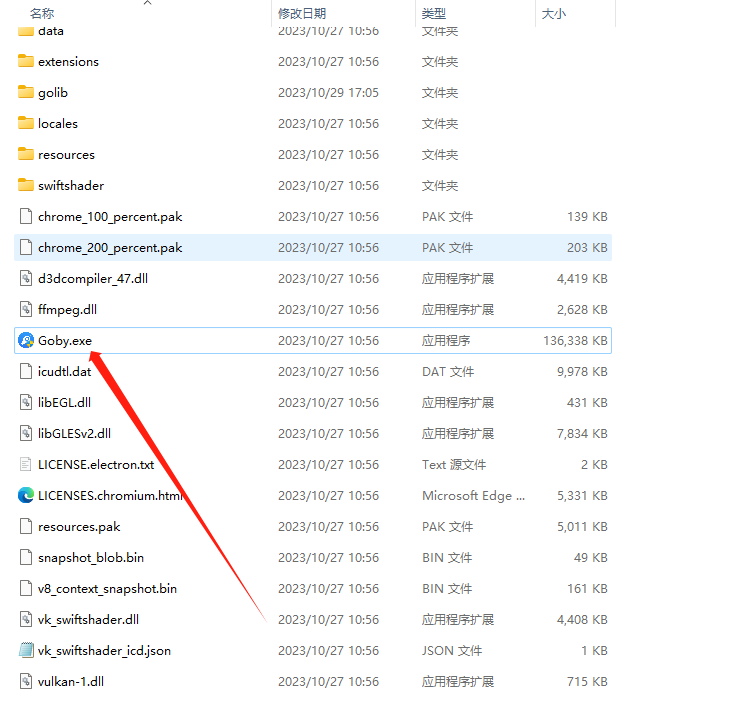Click the d3dcompiler_47.dll file icon
The height and width of the screenshot is (702, 735).
point(26,278)
